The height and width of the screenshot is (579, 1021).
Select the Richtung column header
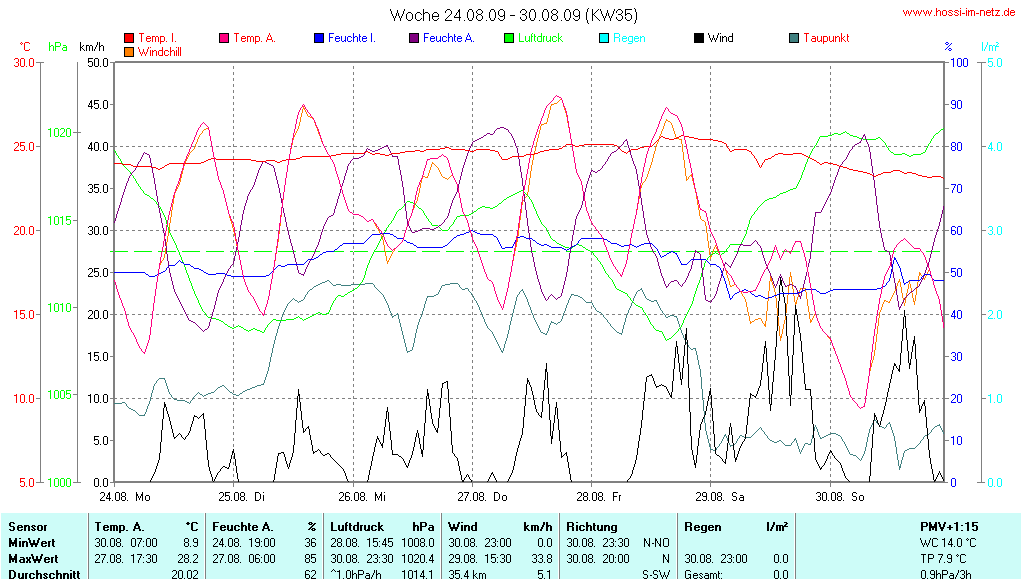tap(594, 526)
